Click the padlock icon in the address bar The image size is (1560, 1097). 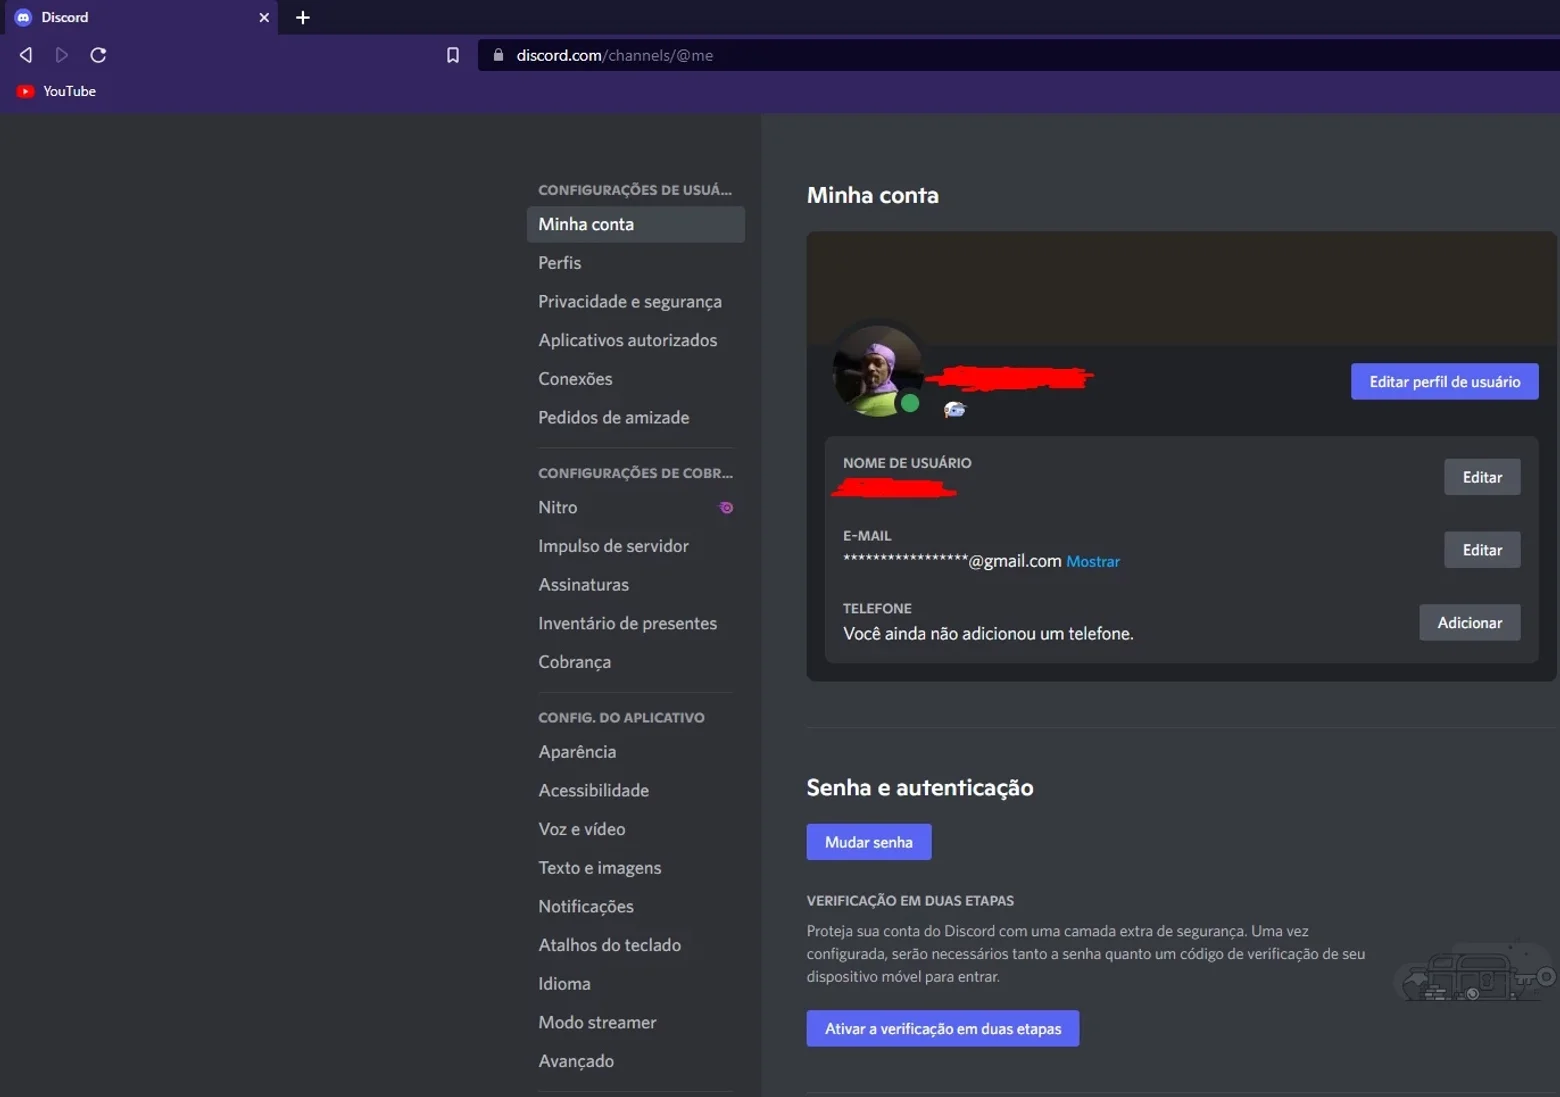[x=498, y=55]
